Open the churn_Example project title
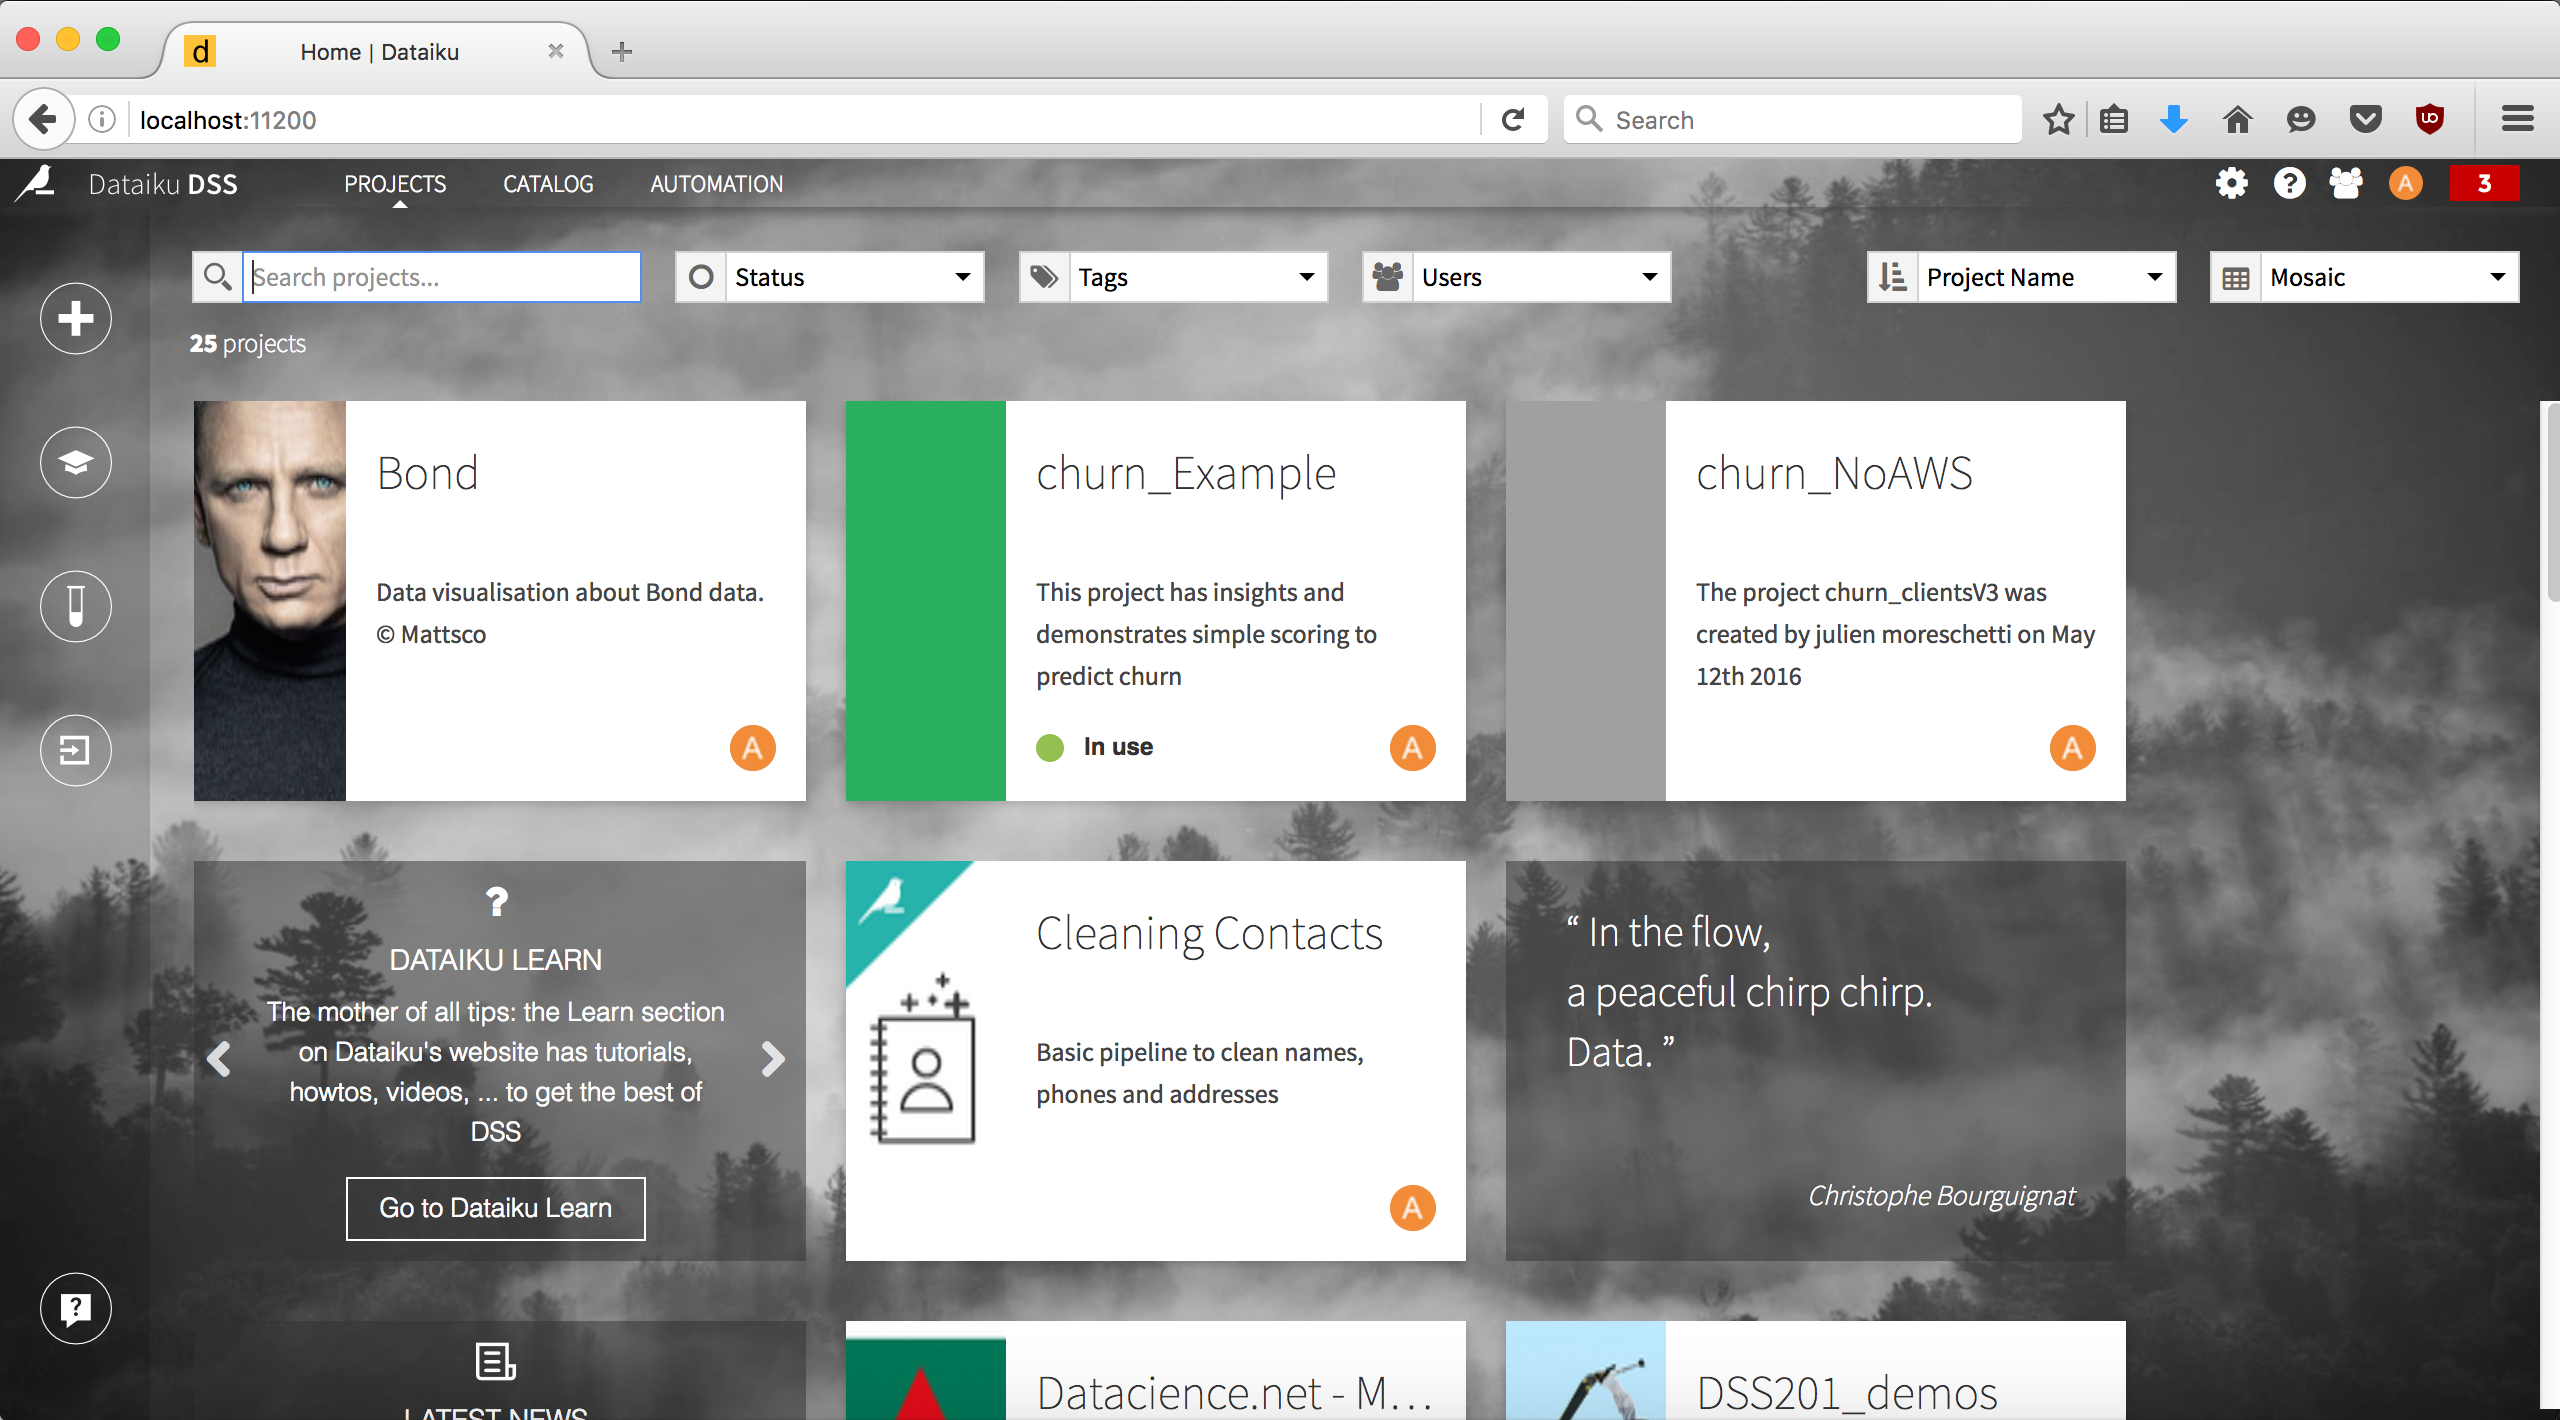The width and height of the screenshot is (2560, 1420). pos(1186,473)
